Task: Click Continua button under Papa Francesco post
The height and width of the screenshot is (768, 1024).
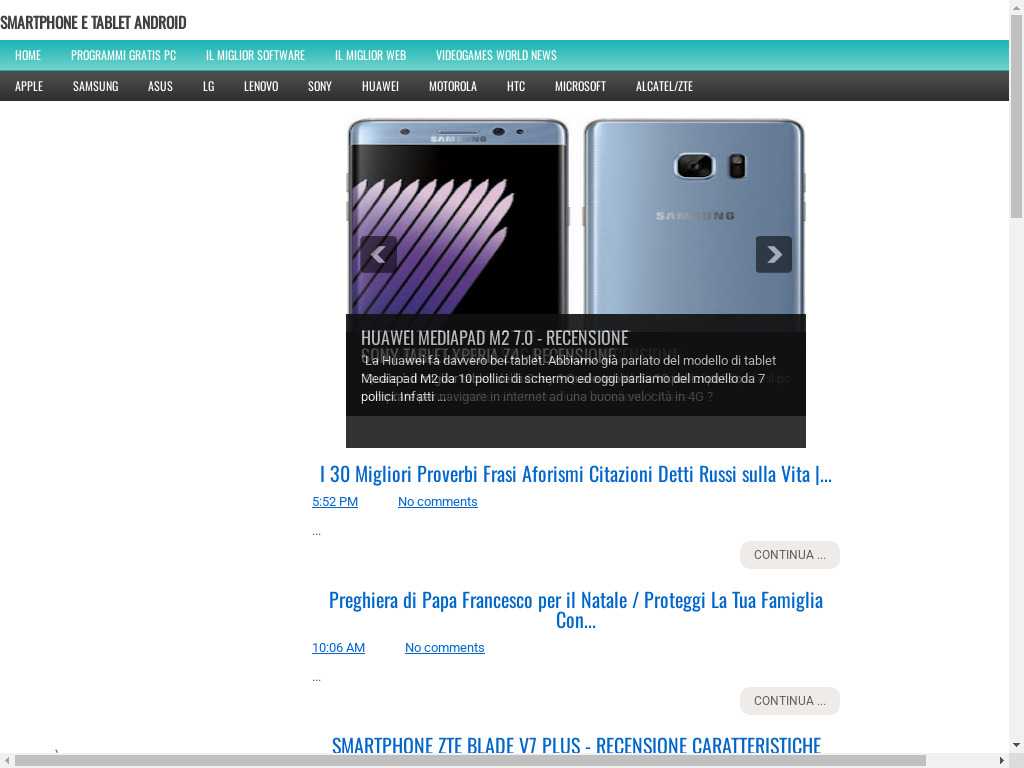Action: [x=789, y=701]
